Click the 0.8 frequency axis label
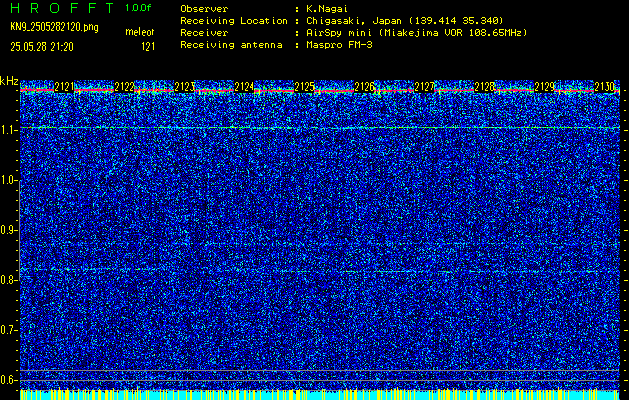 [x=9, y=280]
